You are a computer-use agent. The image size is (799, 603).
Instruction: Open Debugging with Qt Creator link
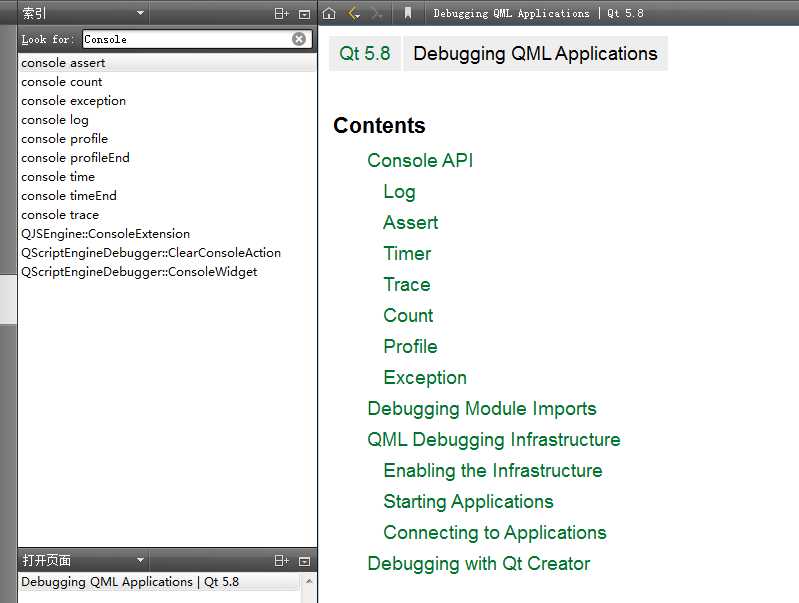pyautogui.click(x=478, y=564)
